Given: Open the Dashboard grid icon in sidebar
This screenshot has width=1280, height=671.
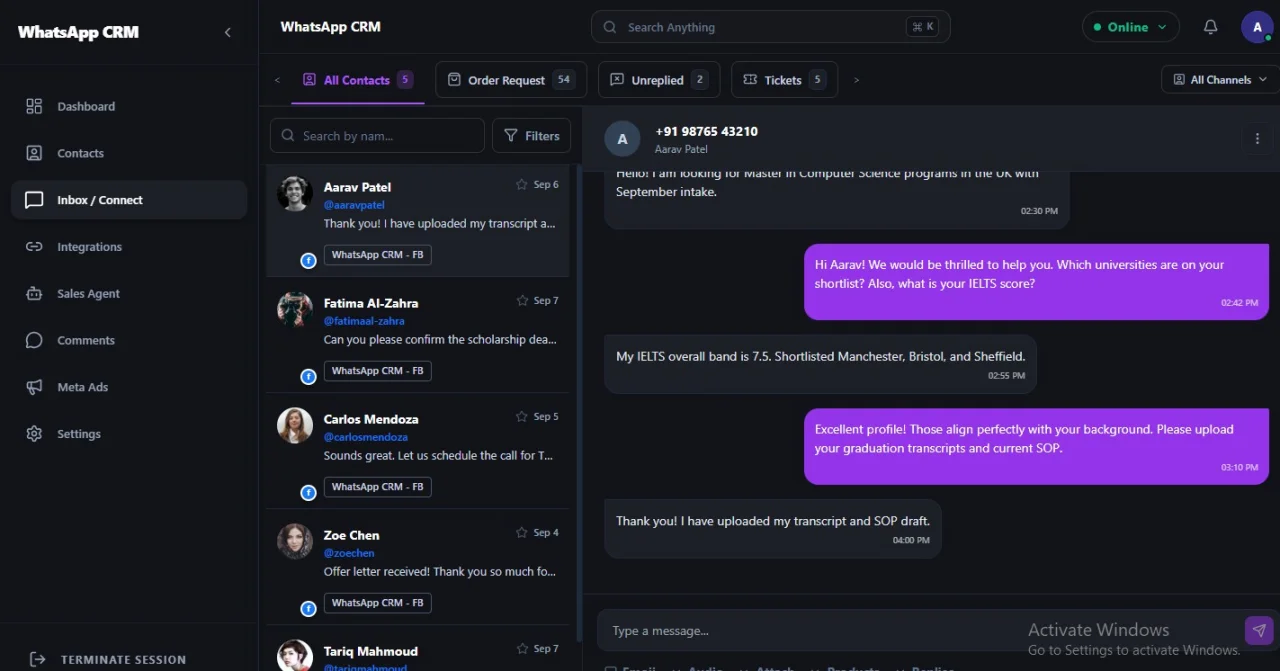Looking at the screenshot, I should [x=34, y=106].
